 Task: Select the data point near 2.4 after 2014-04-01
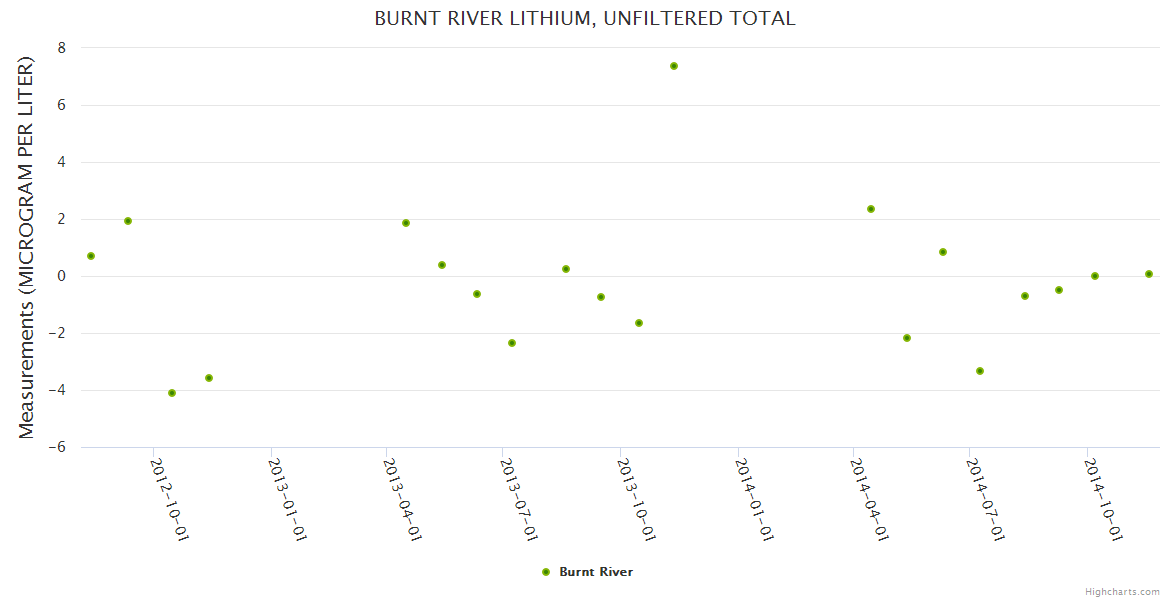tap(871, 209)
